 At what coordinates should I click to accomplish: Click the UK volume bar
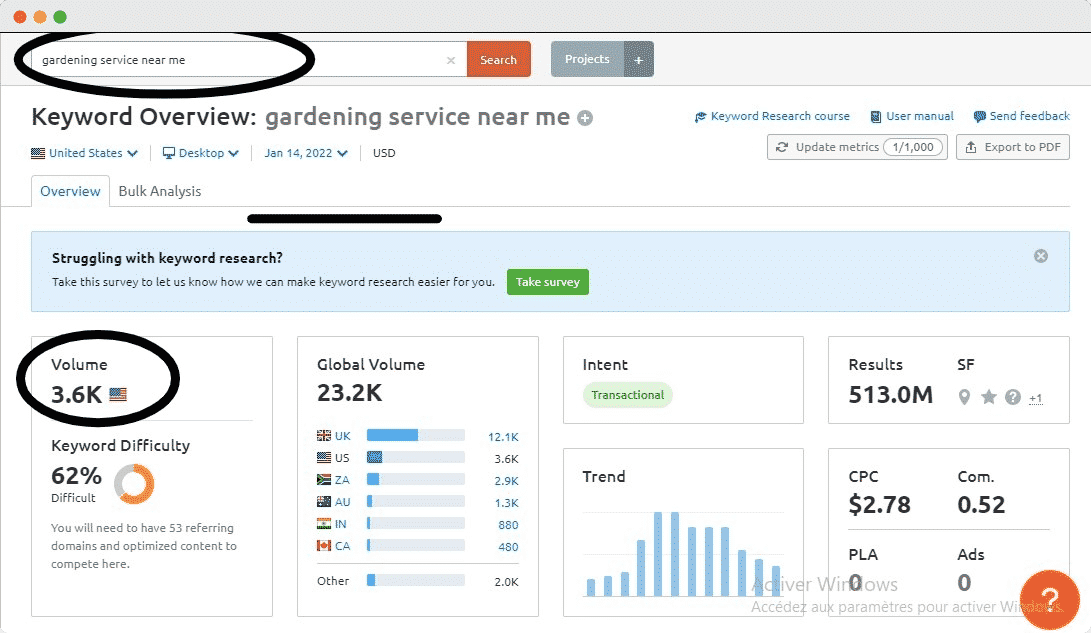click(415, 435)
